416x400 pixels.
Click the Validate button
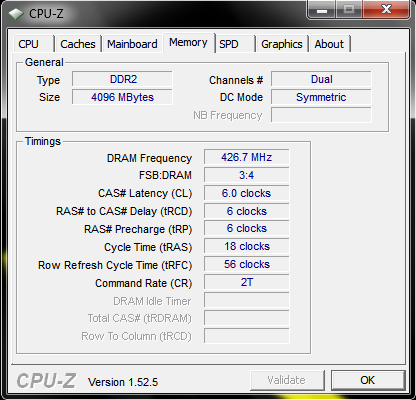[x=287, y=380]
